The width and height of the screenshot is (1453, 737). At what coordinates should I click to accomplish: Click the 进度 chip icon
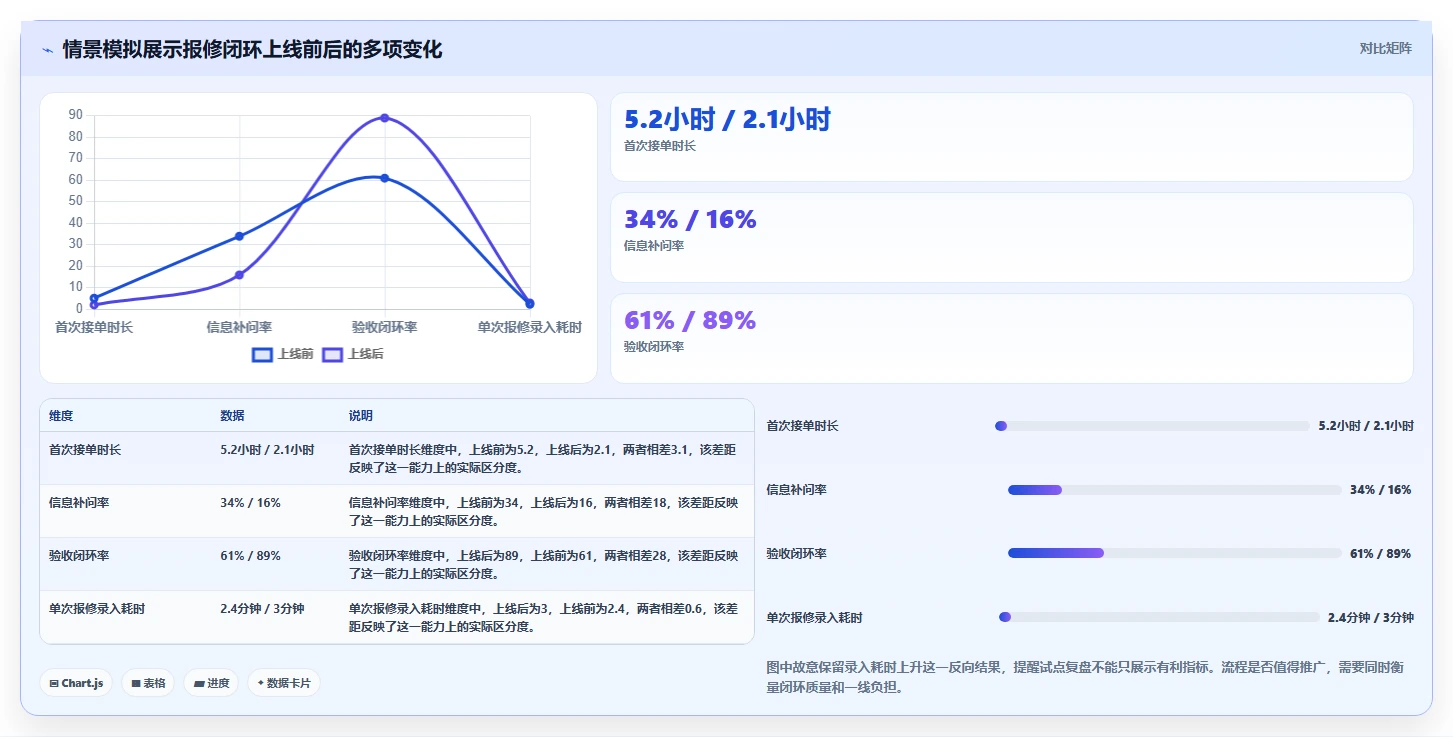pyautogui.click(x=199, y=683)
